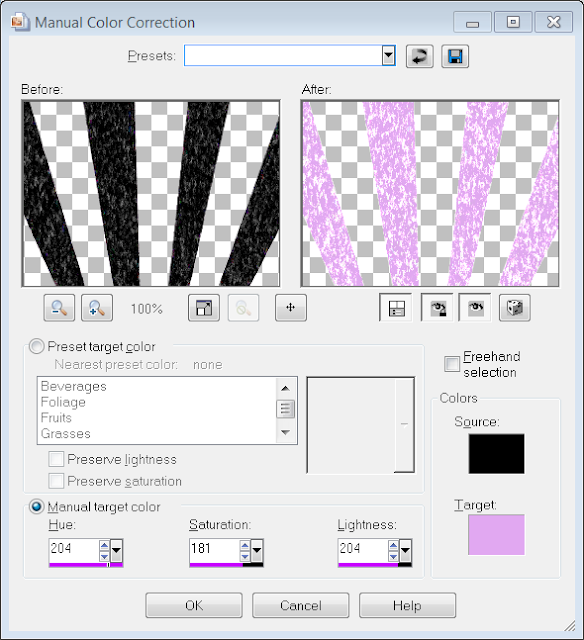Click the Hue value field showing 204
Image resolution: width=584 pixels, height=640 pixels.
coord(74,549)
